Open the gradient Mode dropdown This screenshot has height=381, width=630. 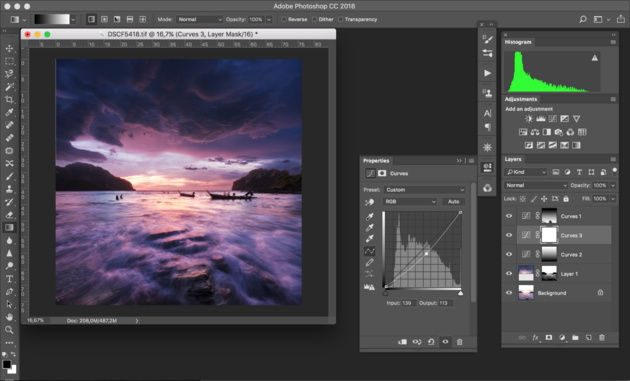click(x=200, y=19)
